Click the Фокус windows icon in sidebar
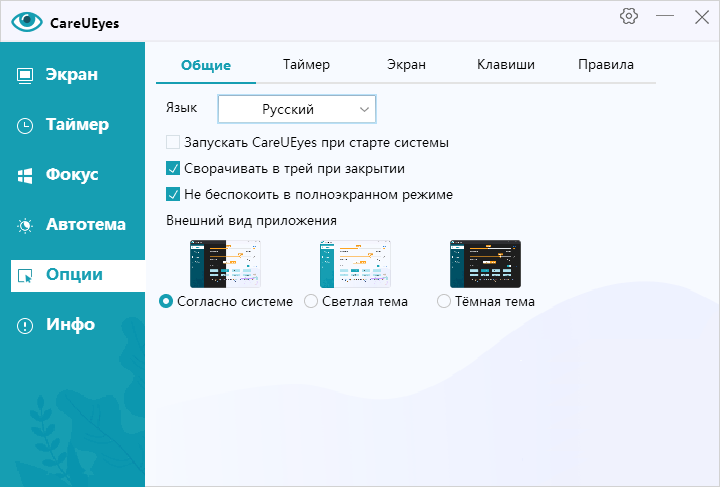Viewport: 720px width, 487px height. (26, 175)
